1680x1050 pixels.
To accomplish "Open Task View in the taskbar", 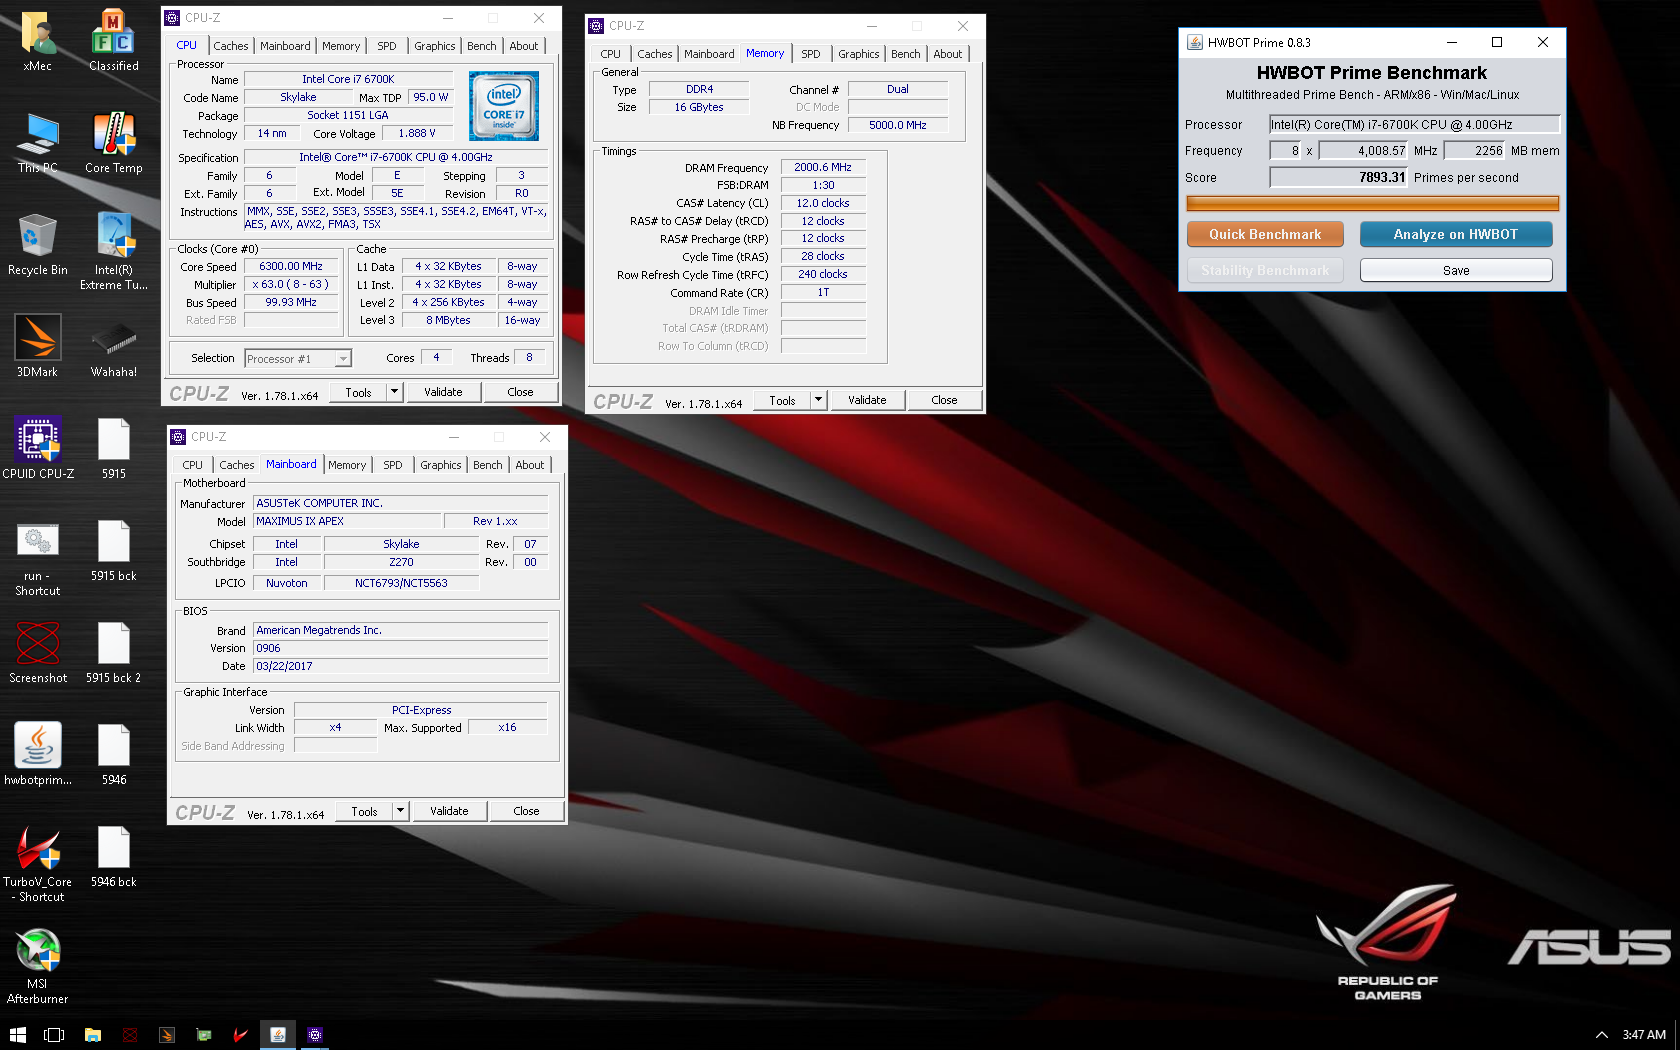I will (x=55, y=1035).
